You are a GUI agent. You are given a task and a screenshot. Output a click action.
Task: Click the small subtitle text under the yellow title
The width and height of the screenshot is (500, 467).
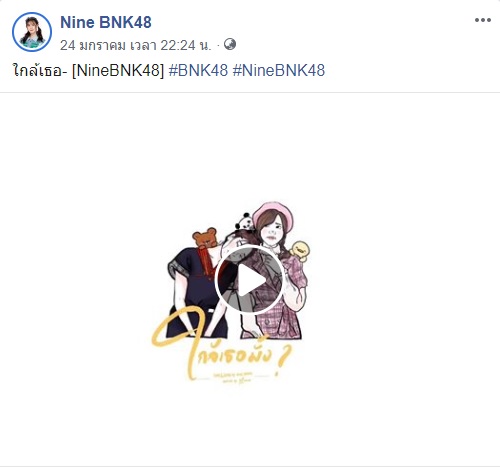click(x=237, y=379)
